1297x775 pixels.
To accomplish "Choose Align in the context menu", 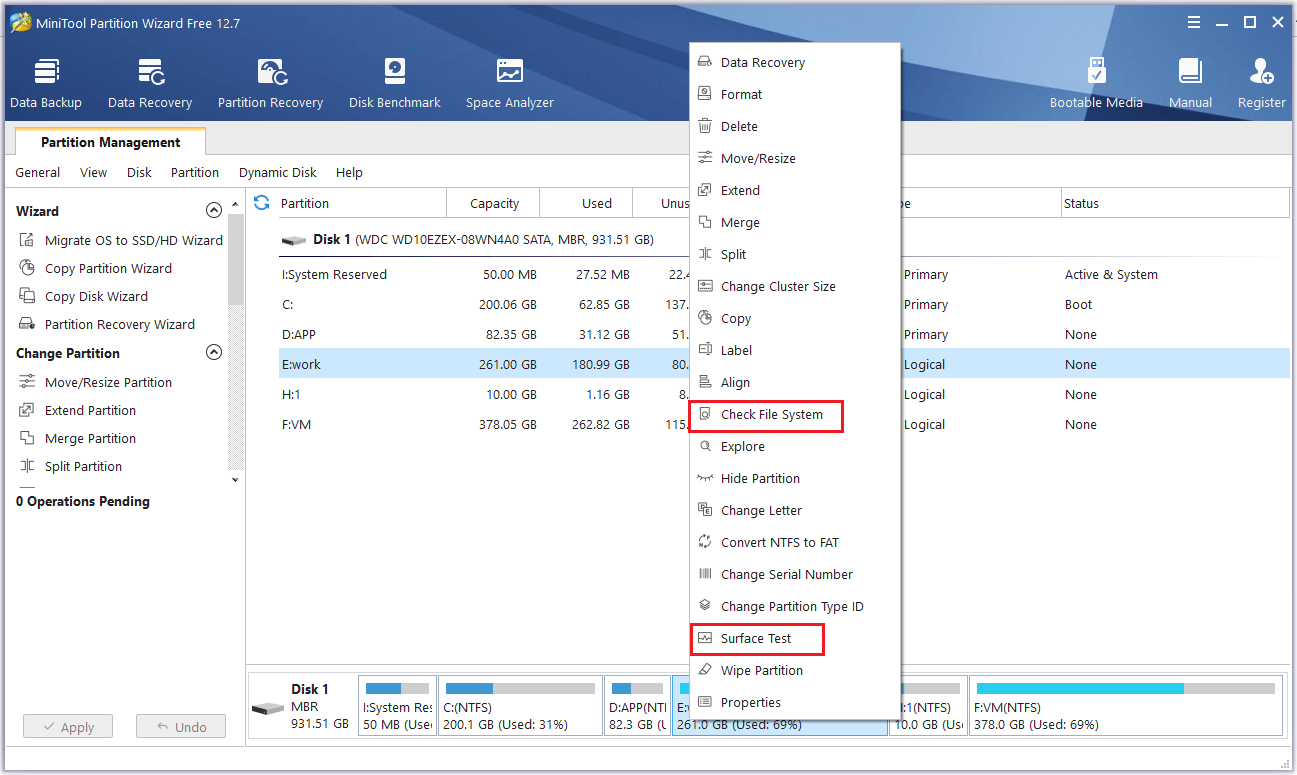I will point(796,382).
